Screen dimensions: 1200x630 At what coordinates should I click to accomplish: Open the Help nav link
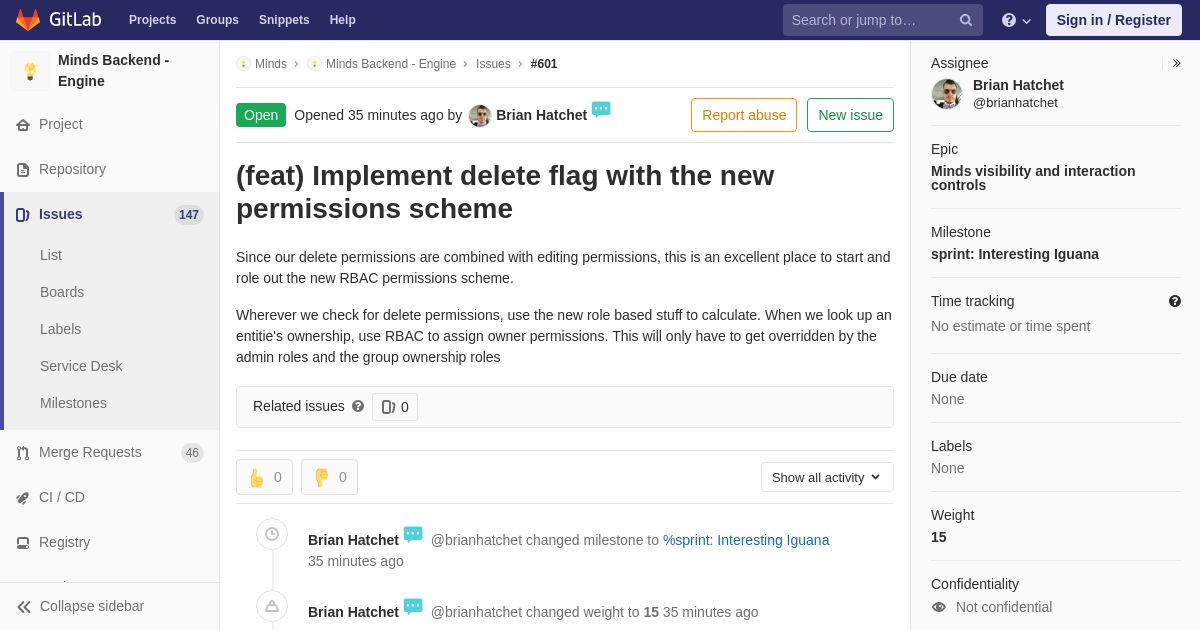point(343,20)
